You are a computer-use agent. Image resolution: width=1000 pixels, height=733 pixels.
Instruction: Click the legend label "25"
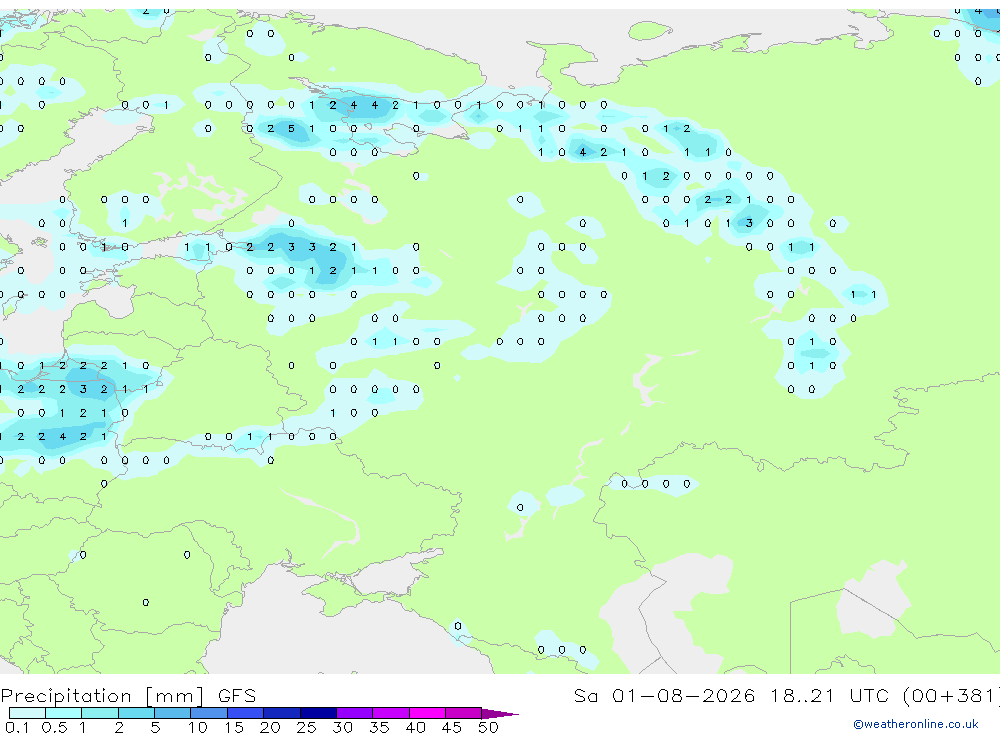[x=306, y=727]
